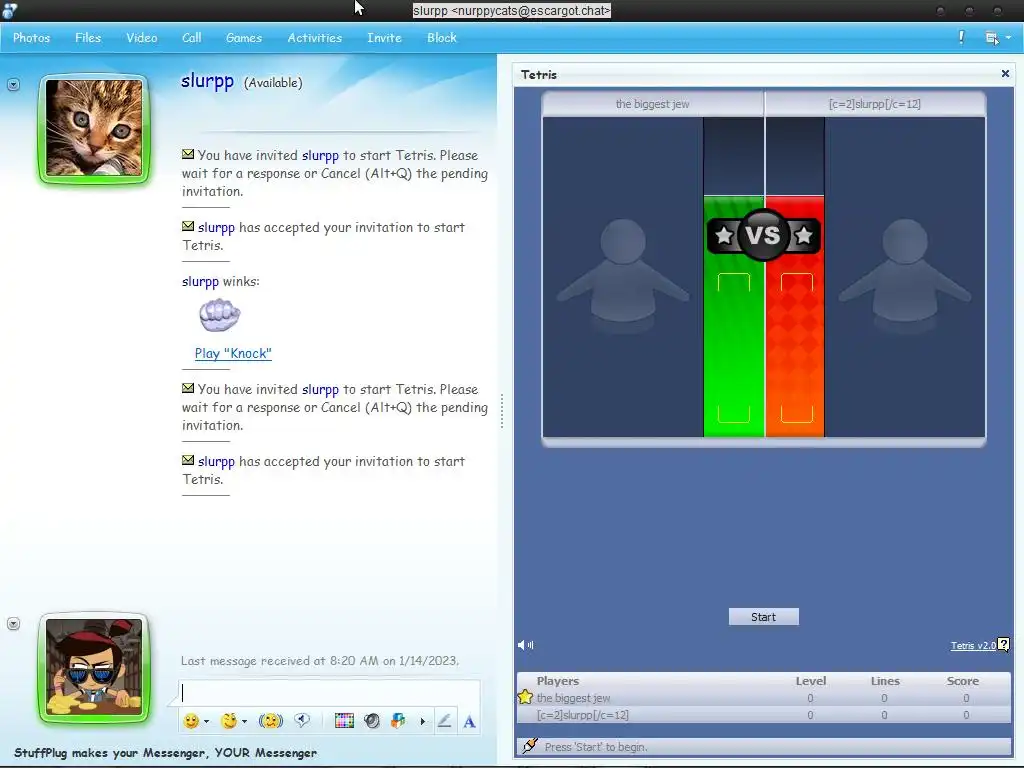Open the winks picker winking face

coord(229,721)
